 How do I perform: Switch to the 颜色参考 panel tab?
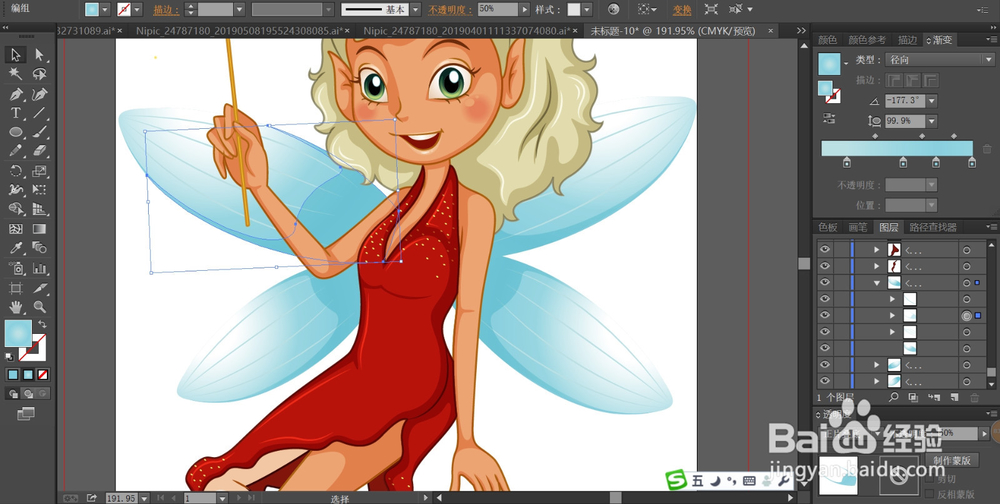pos(867,40)
